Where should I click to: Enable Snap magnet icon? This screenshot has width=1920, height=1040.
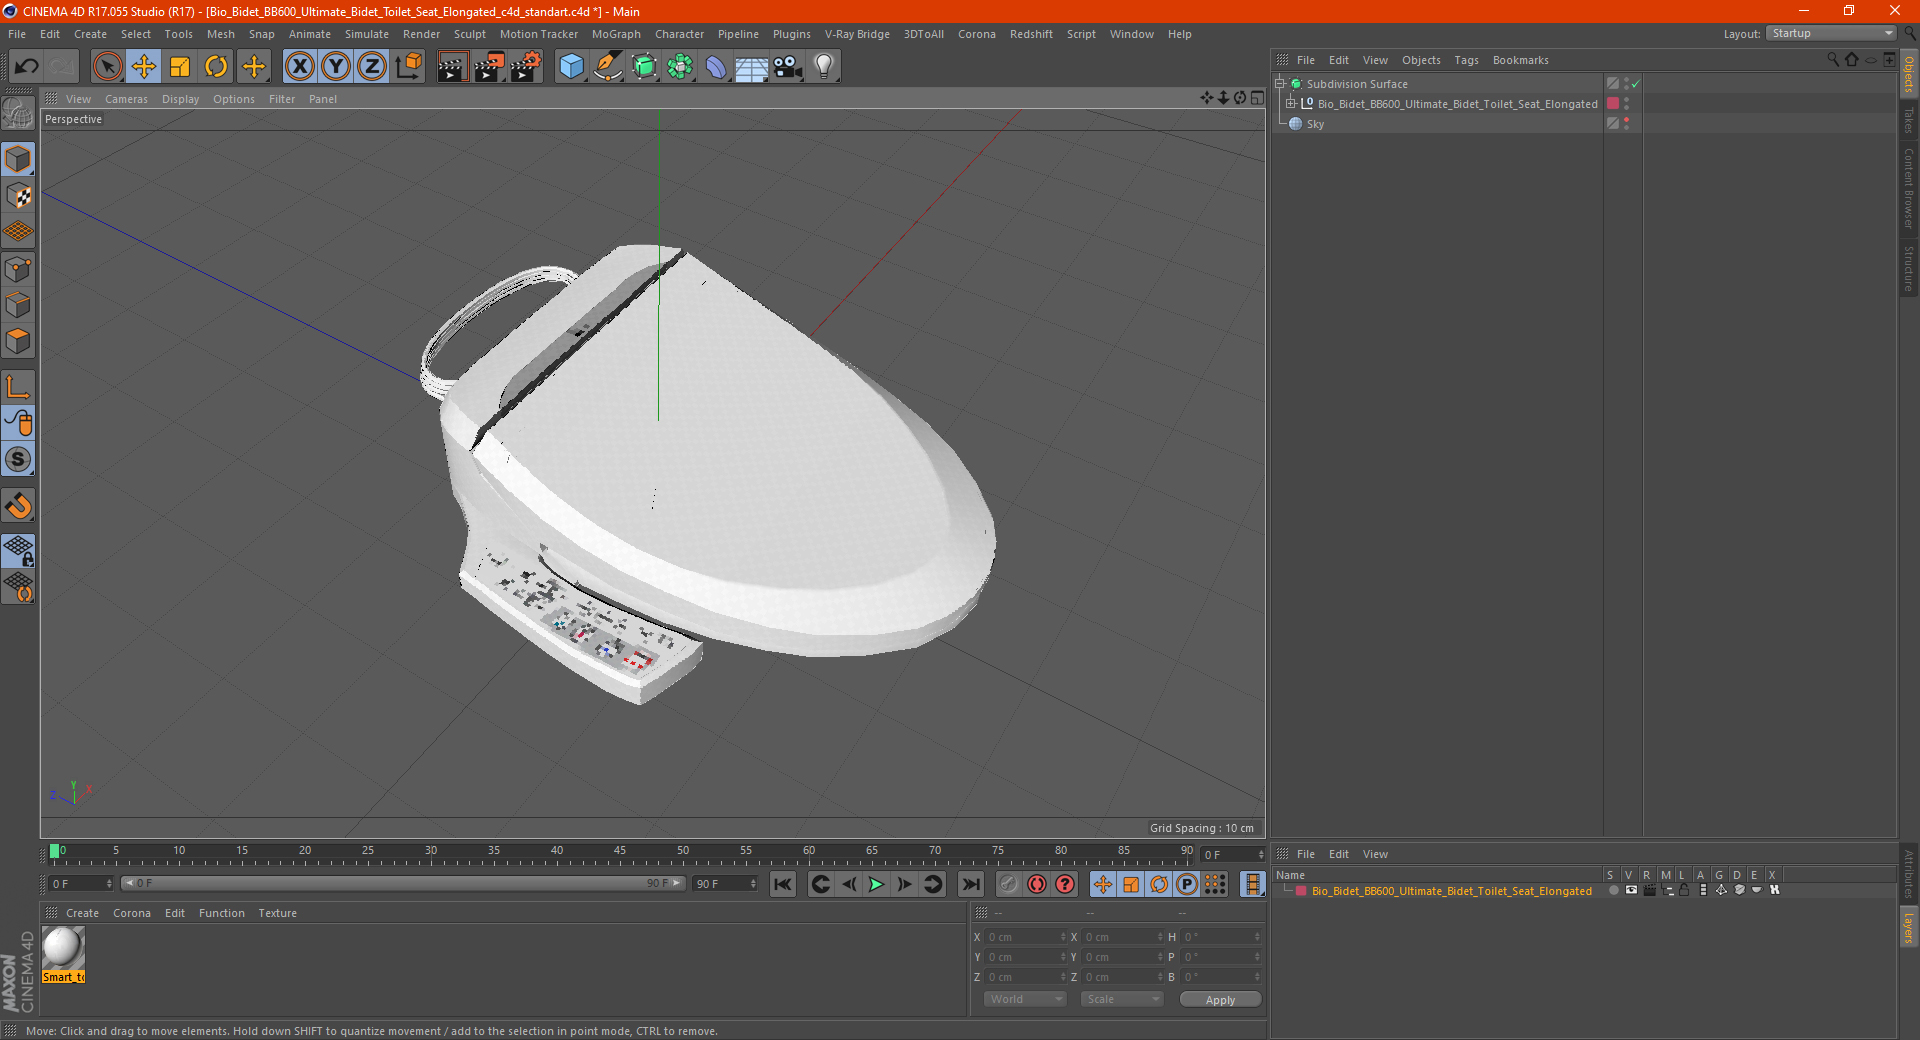click(18, 506)
